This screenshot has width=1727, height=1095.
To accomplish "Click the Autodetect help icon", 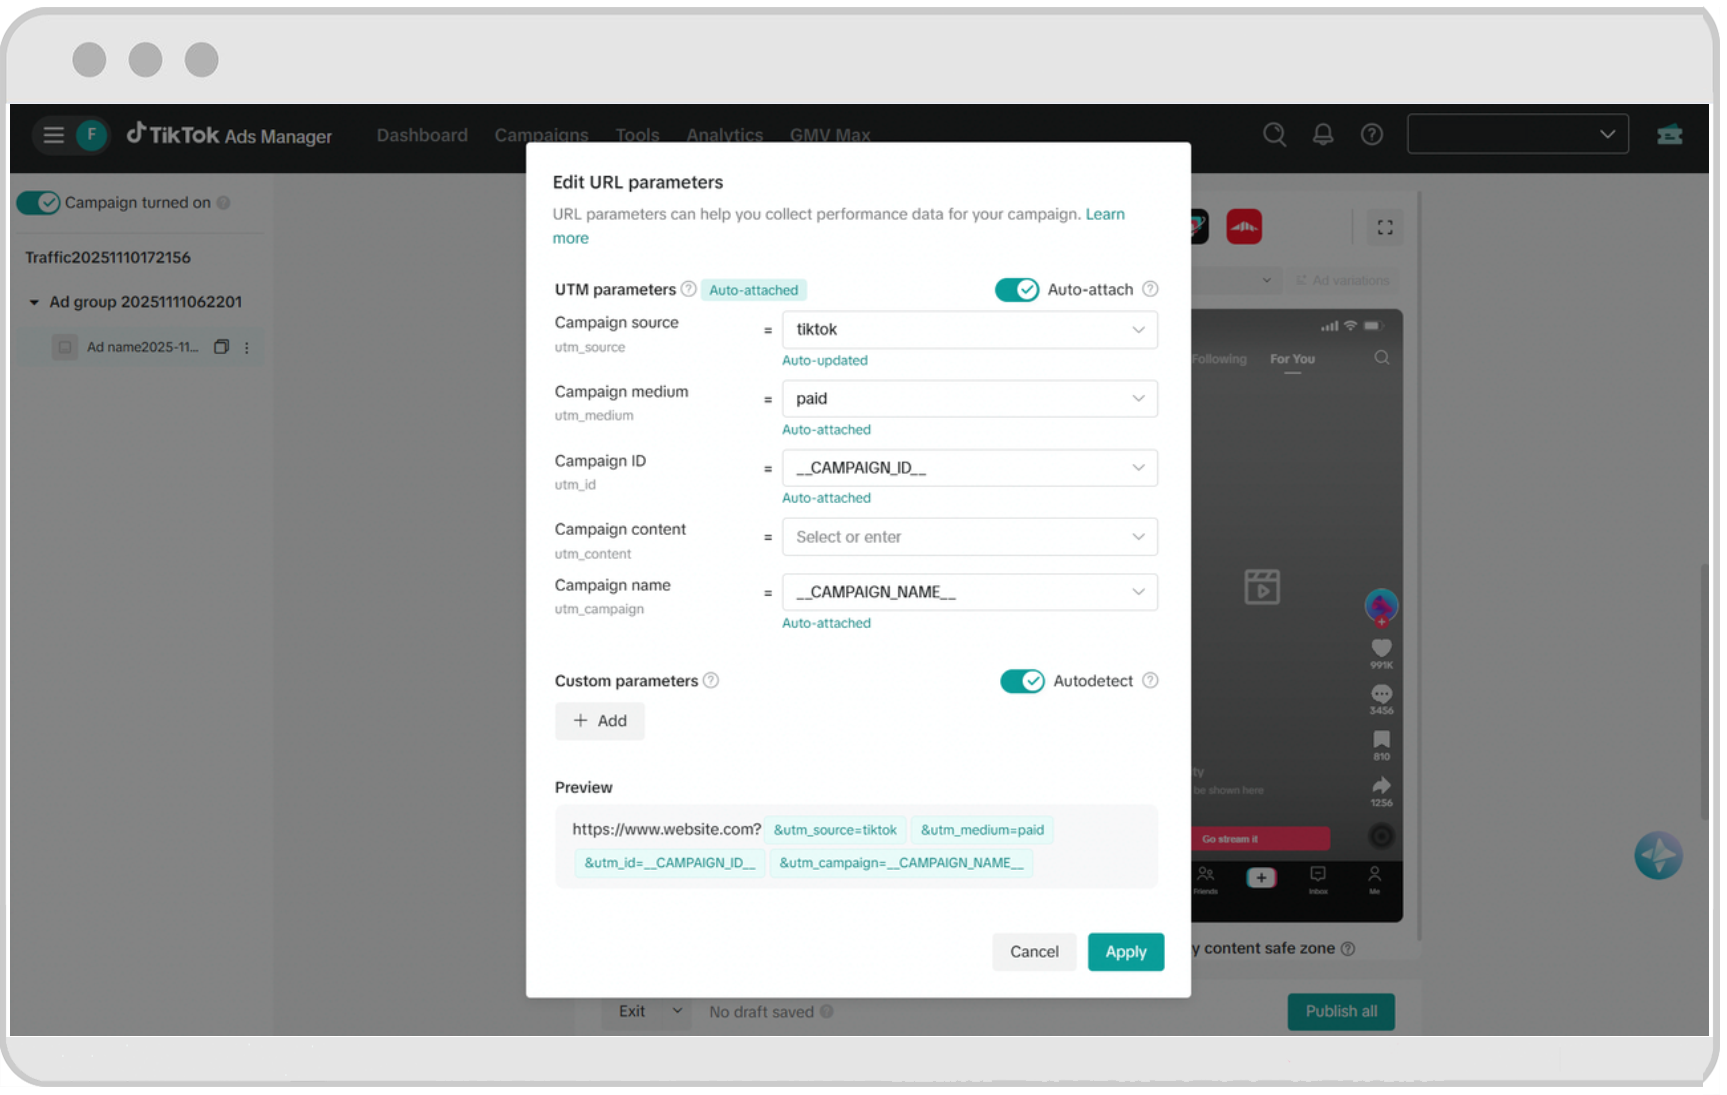I will [1150, 680].
